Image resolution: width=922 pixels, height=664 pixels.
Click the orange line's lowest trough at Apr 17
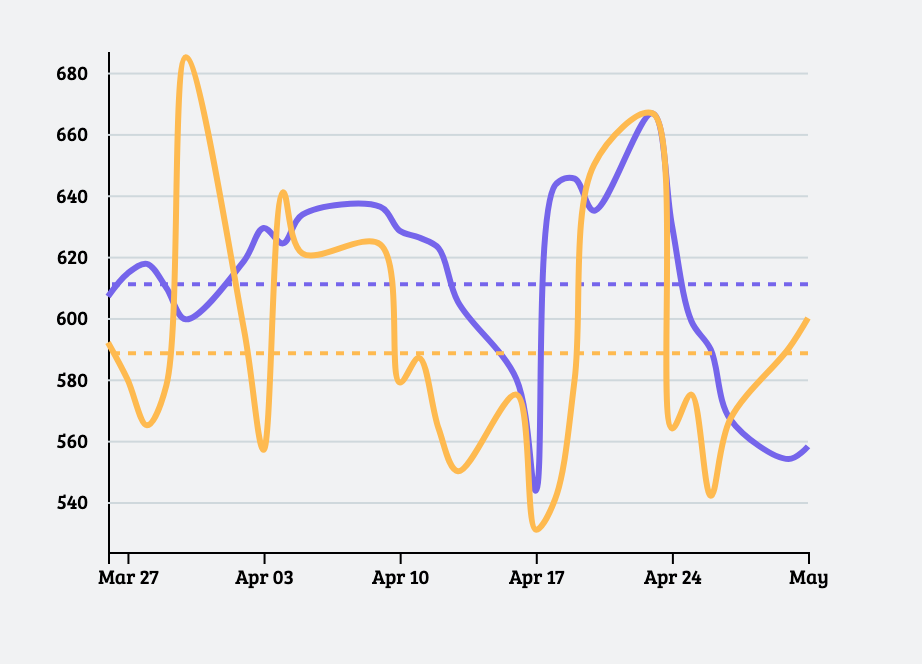tap(537, 529)
